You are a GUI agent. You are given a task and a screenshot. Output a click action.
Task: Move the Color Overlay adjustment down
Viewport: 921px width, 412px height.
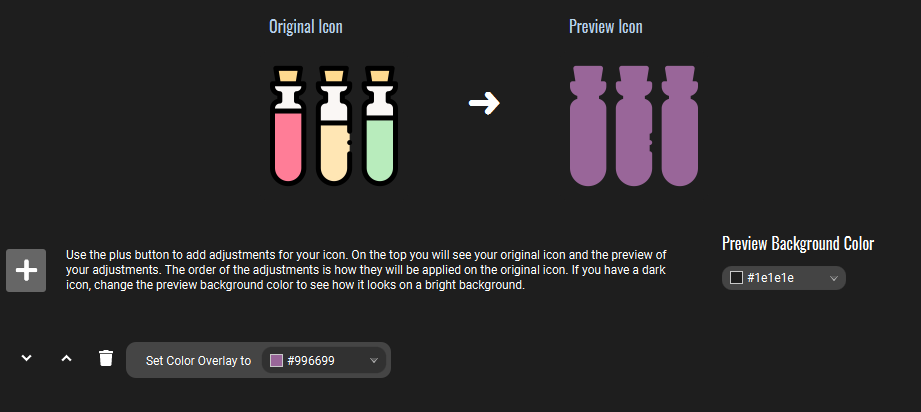pos(27,358)
